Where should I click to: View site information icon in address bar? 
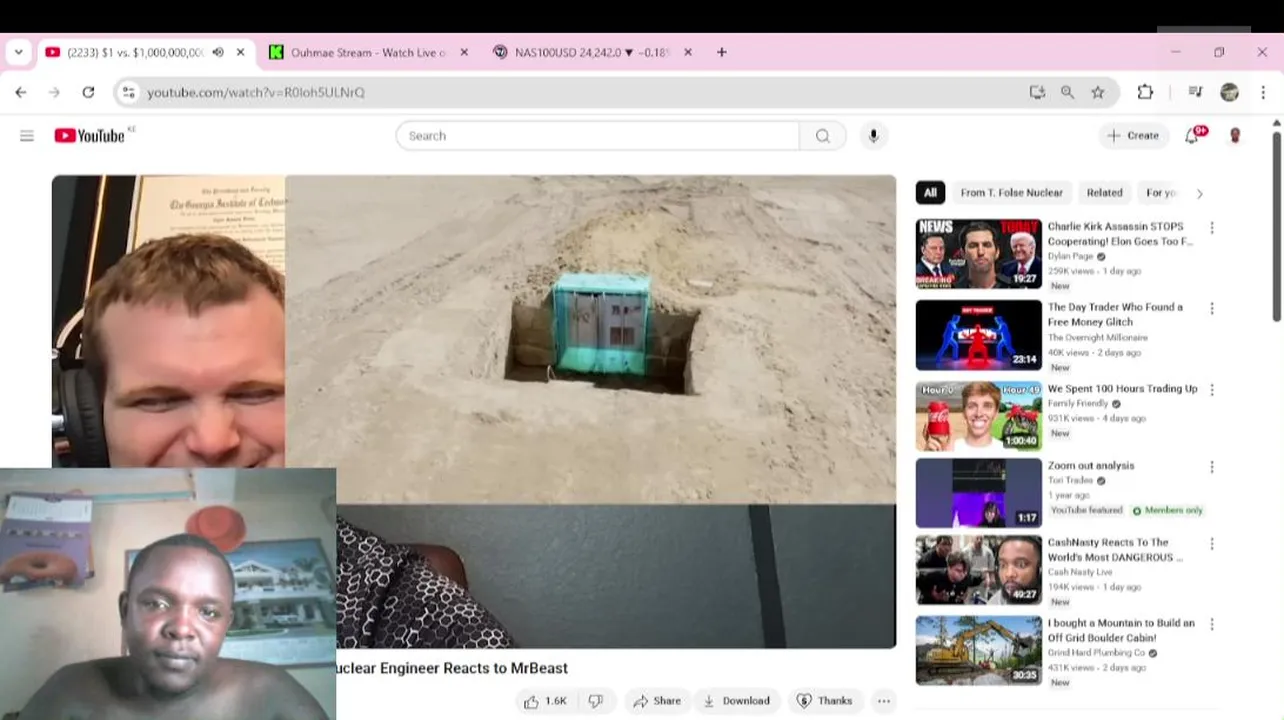127,92
